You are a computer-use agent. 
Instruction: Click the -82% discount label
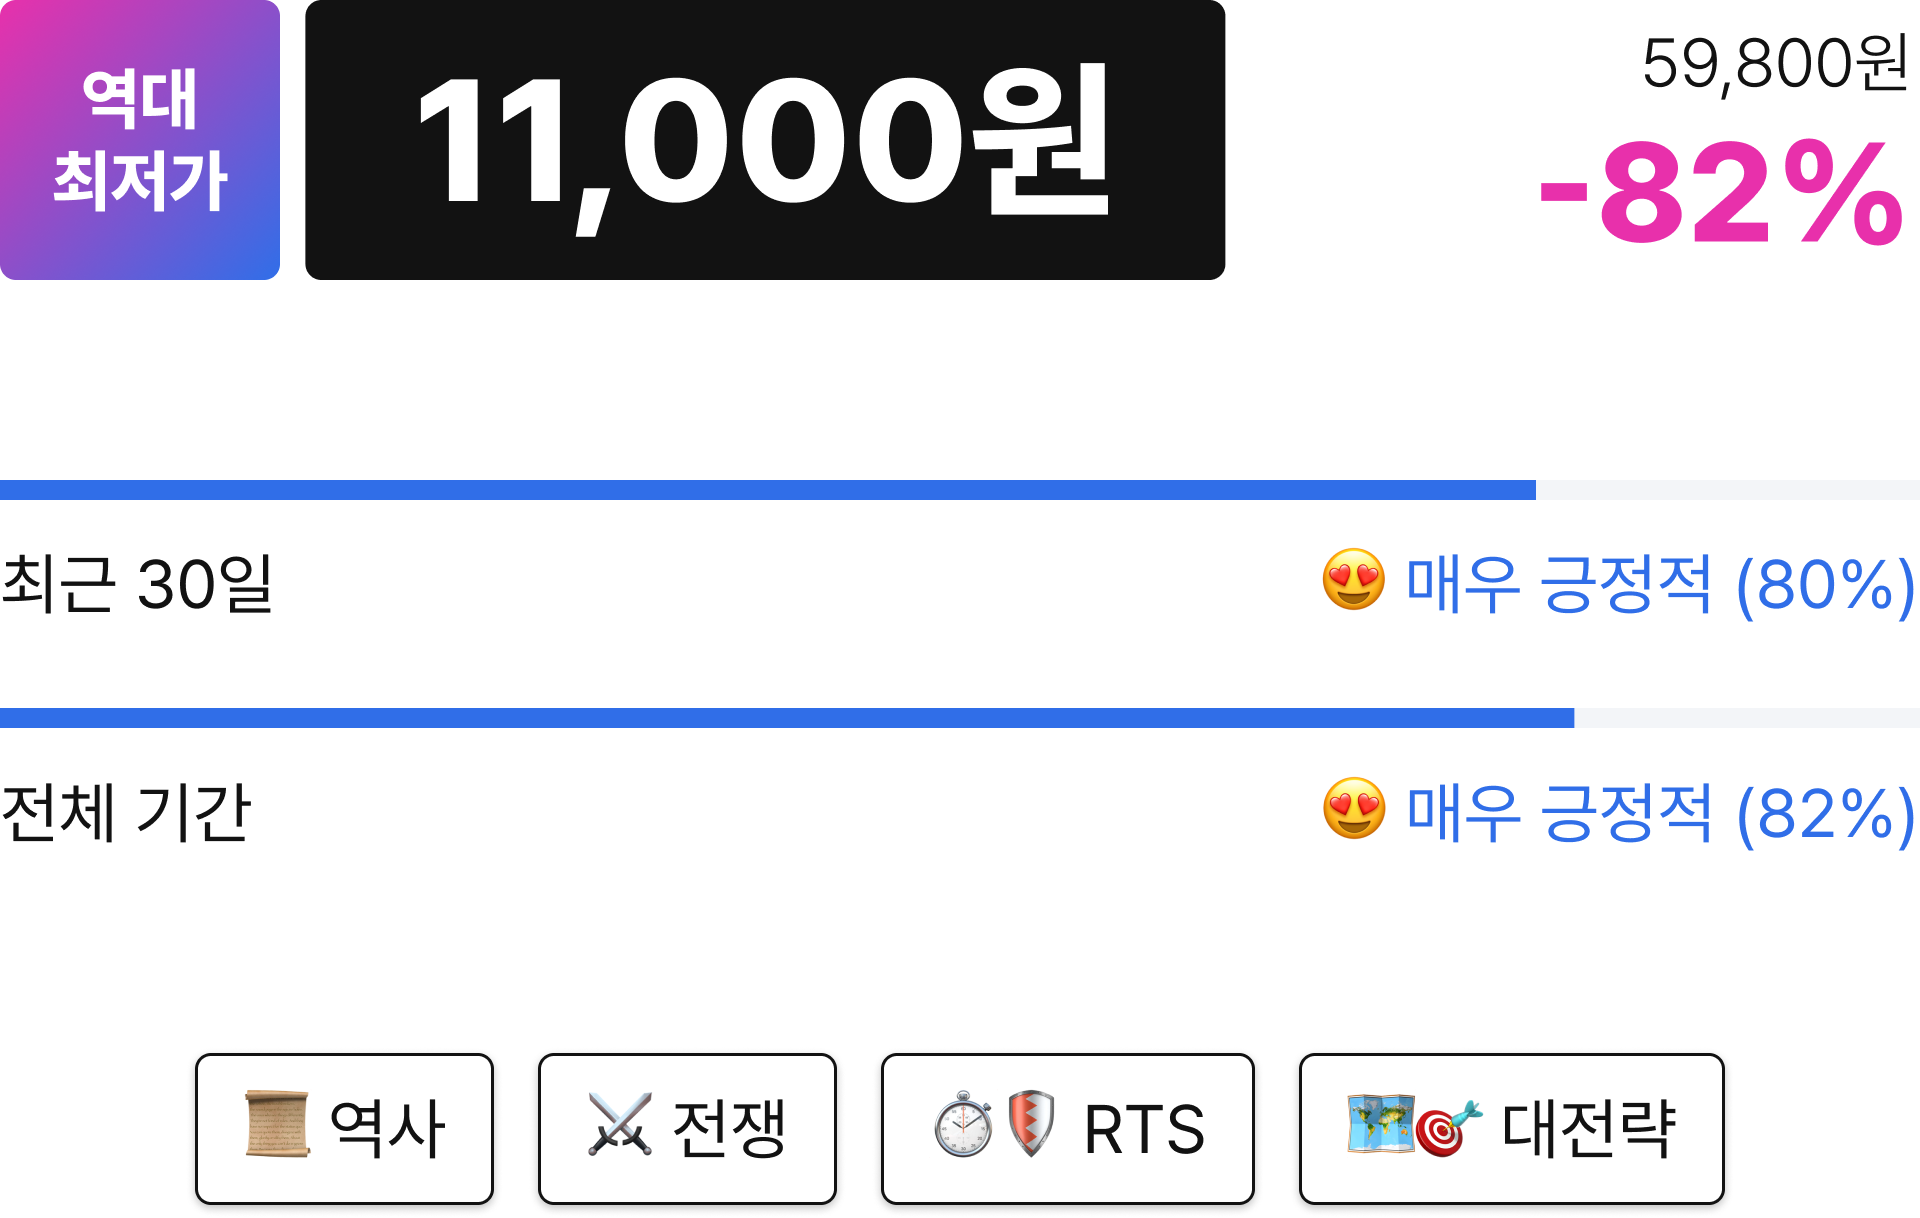(x=1722, y=193)
